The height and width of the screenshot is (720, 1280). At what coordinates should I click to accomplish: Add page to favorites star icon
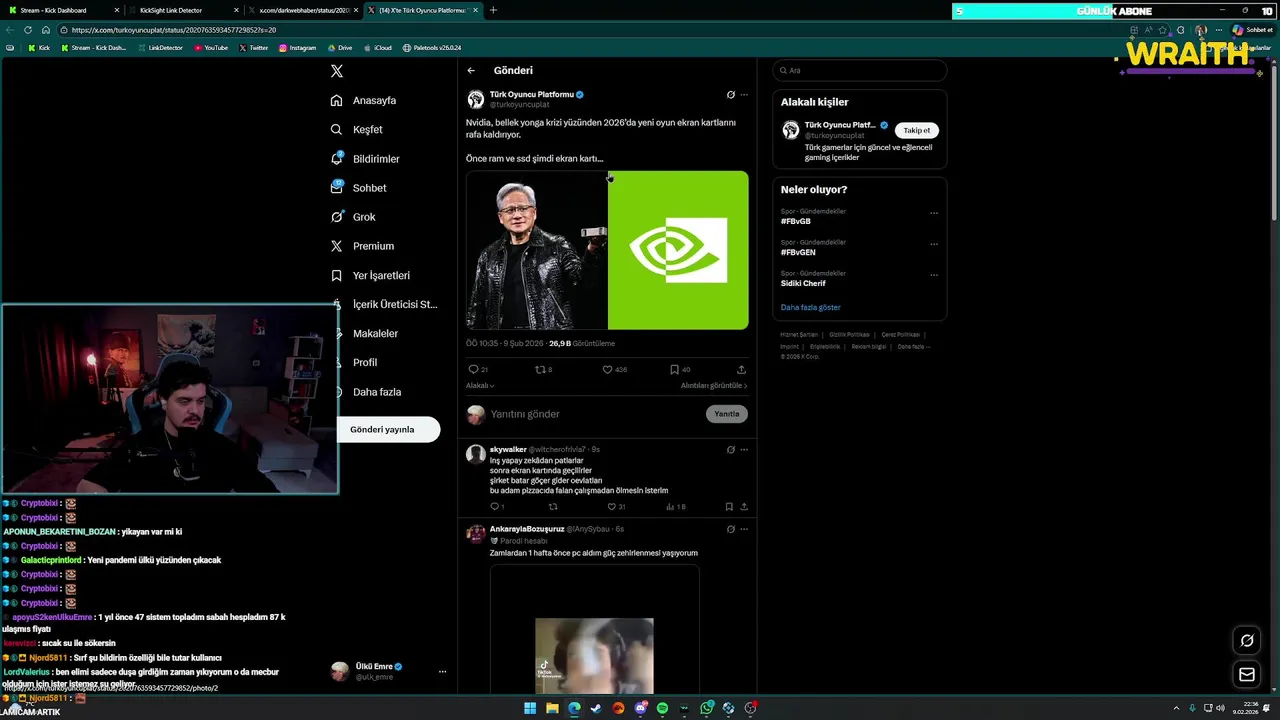coord(1162,30)
